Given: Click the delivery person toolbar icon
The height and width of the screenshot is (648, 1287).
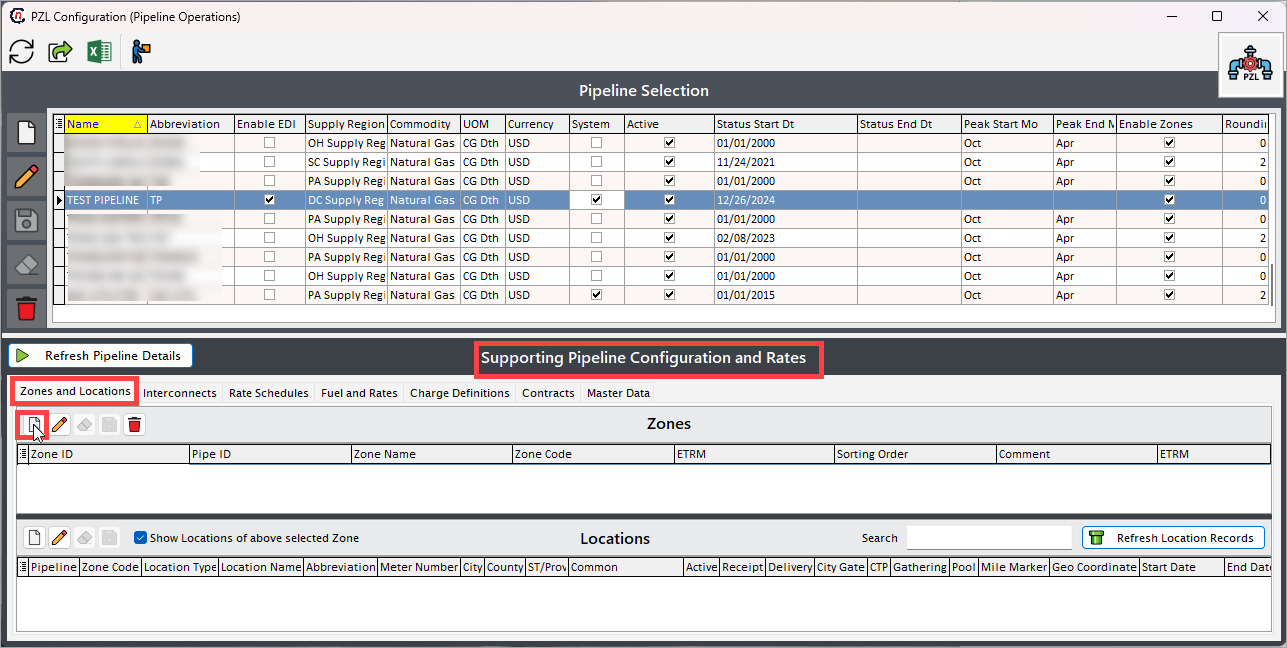Looking at the screenshot, I should click(141, 52).
